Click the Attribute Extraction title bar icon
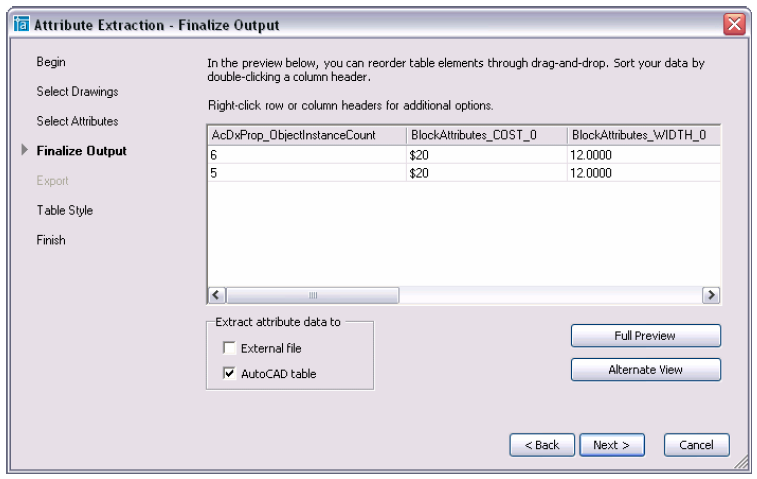Image resolution: width=757 pixels, height=479 pixels. point(21,24)
